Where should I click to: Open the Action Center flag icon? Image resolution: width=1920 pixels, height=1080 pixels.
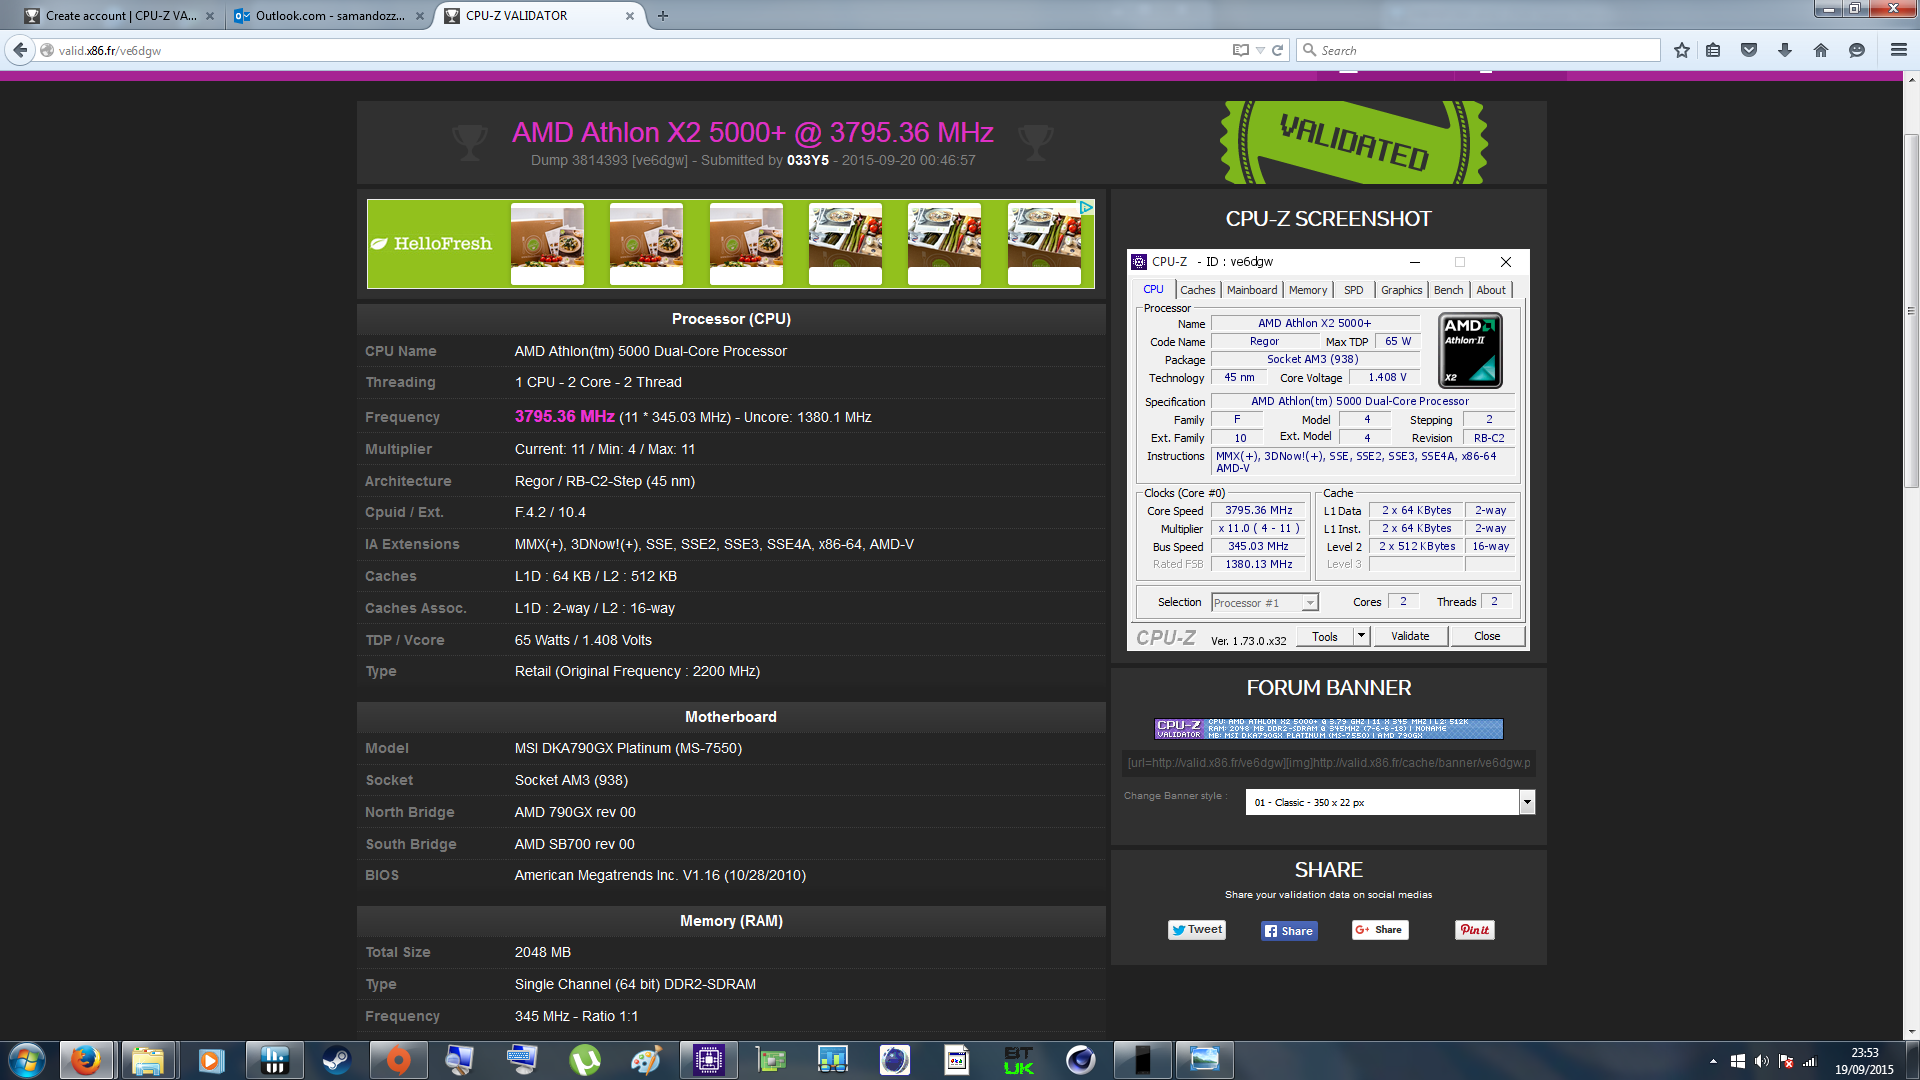[1786, 1062]
